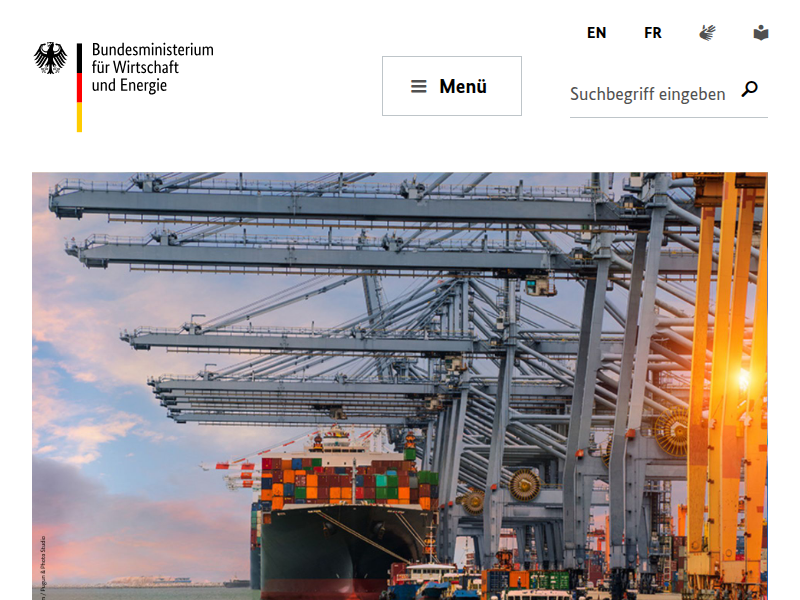800x600 pixels.
Task: Switch the site language to FR
Action: click(x=653, y=33)
